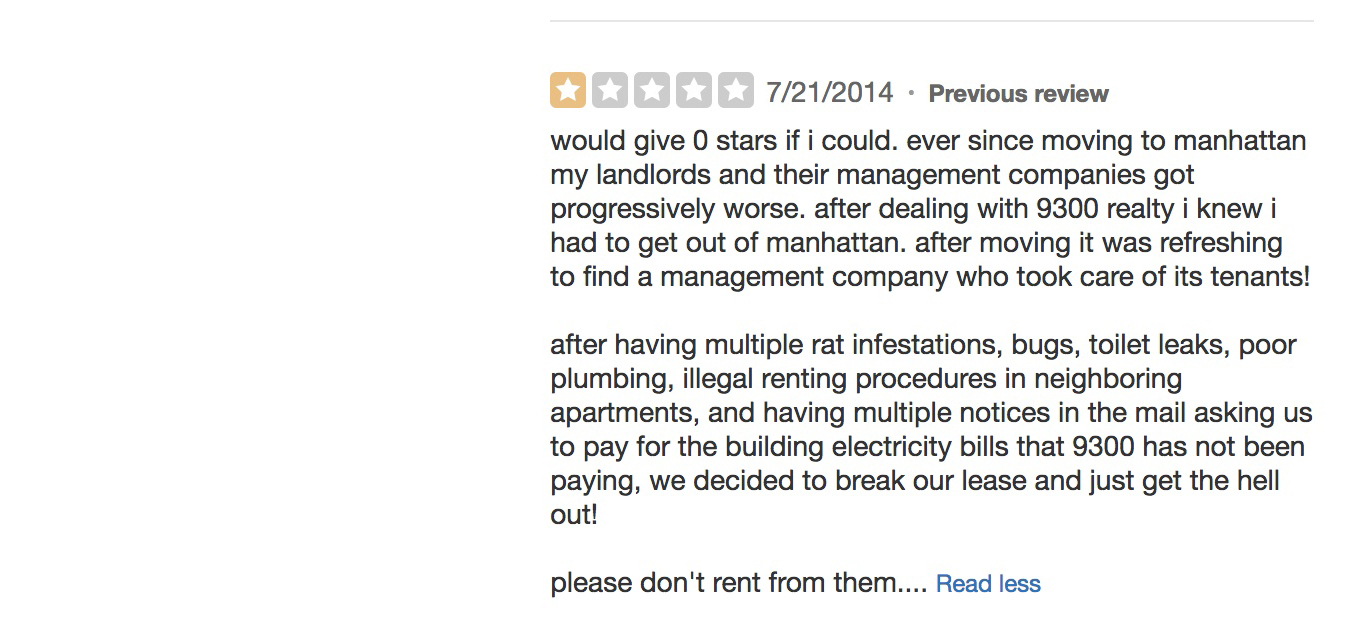Screen dimensions: 1370x626
Task: Click the line mentioning rat infestations
Action: point(922,345)
